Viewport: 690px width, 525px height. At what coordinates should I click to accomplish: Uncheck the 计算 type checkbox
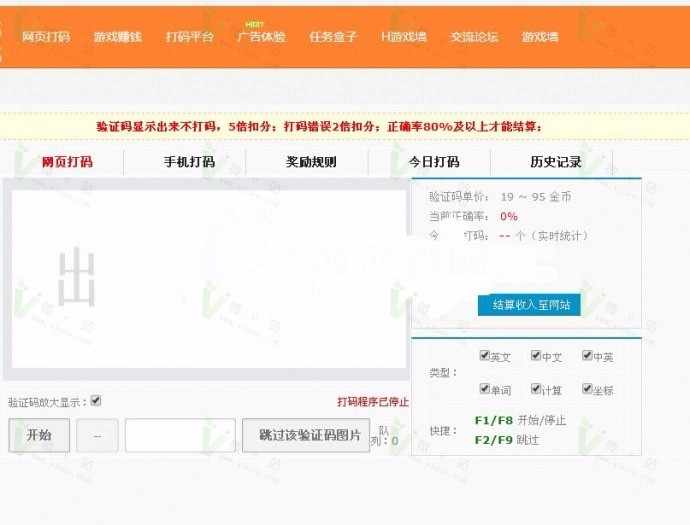(536, 389)
